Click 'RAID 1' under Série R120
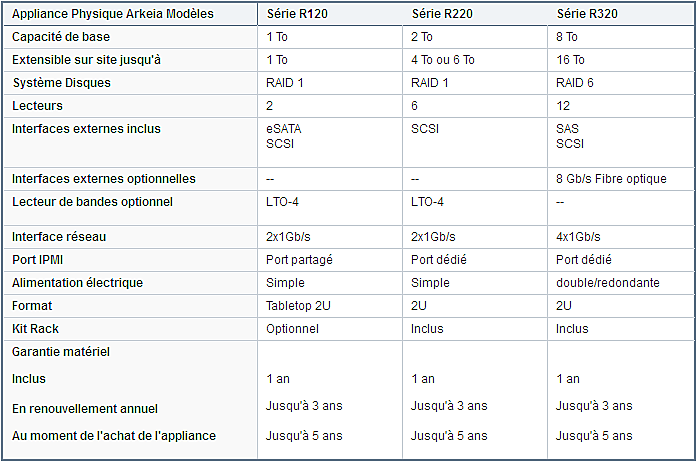The width and height of the screenshot is (697, 462). click(x=284, y=83)
